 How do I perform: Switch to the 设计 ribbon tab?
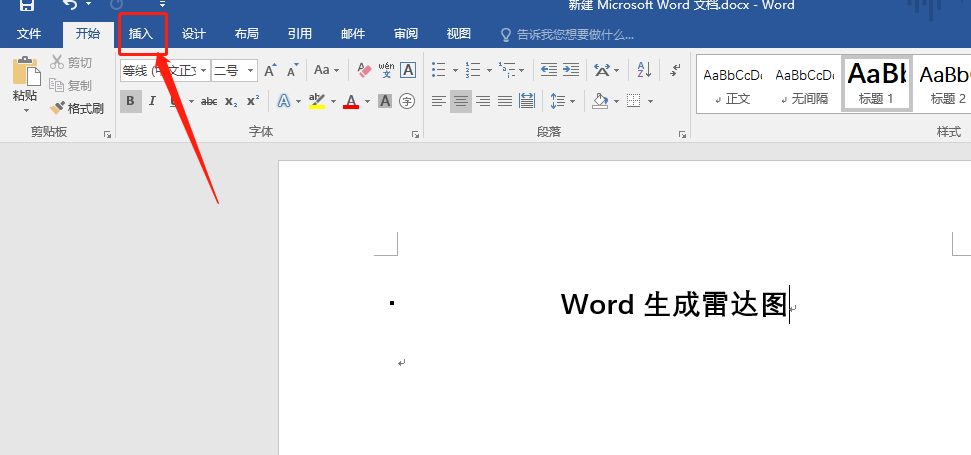[x=193, y=34]
